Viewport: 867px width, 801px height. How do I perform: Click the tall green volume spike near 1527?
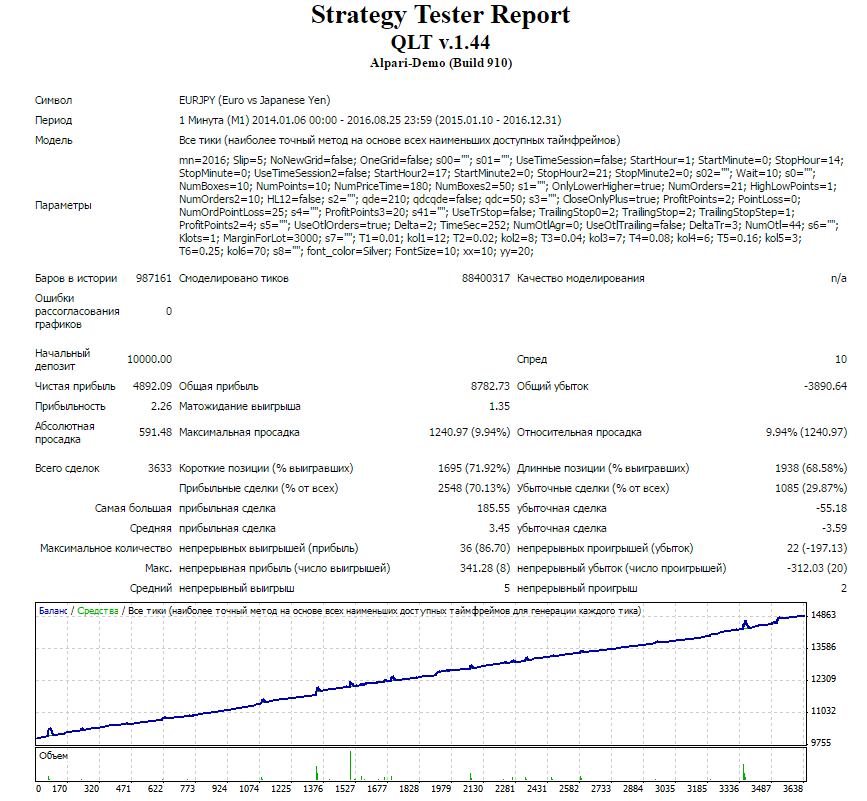click(x=350, y=766)
